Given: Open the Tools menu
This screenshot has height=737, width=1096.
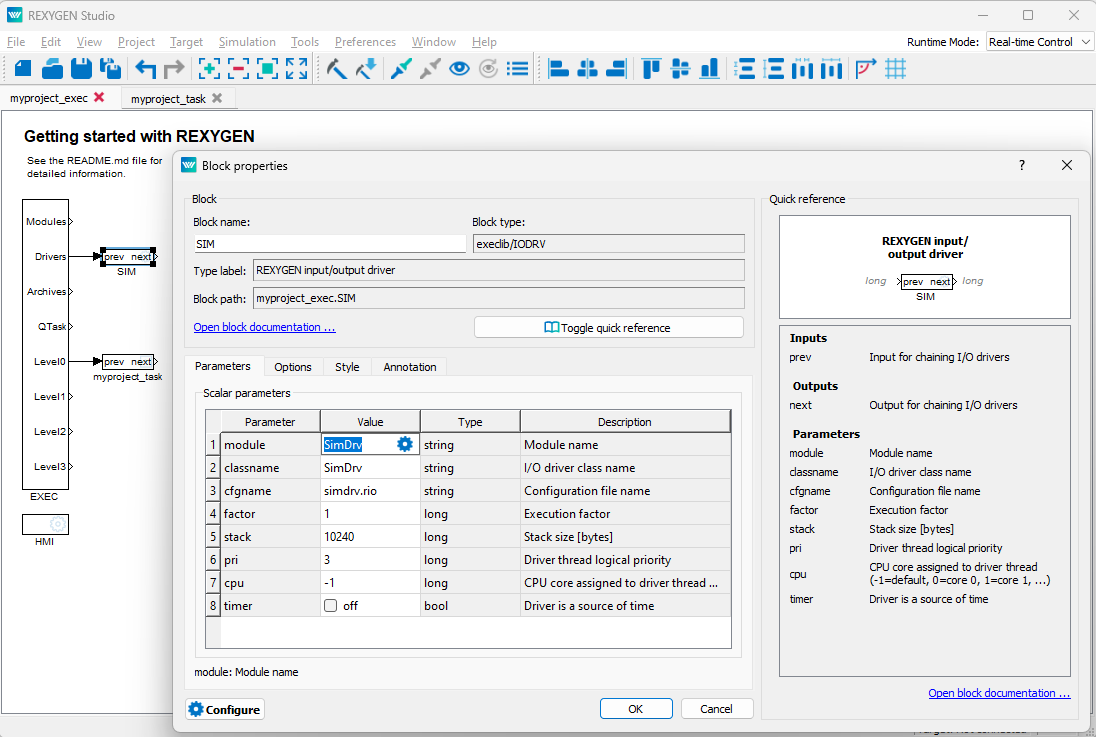Looking at the screenshot, I should click(x=305, y=42).
